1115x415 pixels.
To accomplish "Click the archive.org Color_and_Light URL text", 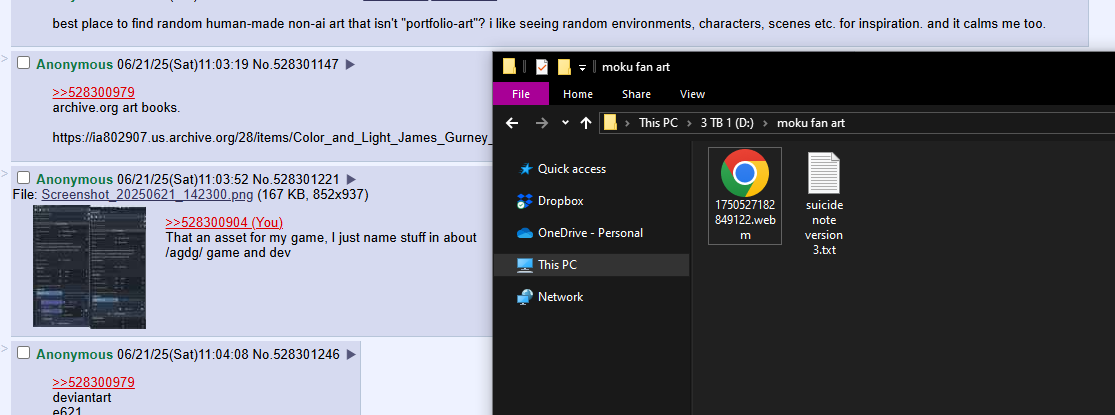I will 272,137.
